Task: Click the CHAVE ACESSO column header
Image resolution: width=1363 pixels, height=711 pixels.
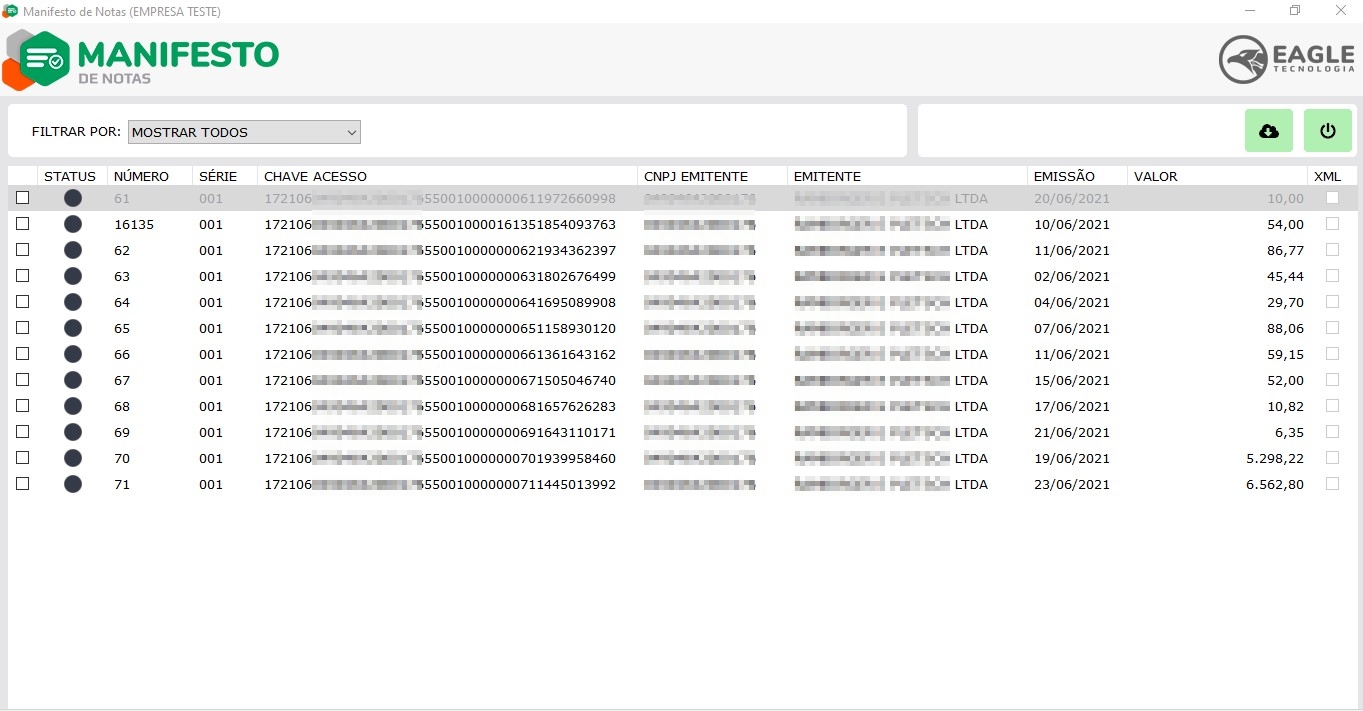Action: click(x=315, y=176)
